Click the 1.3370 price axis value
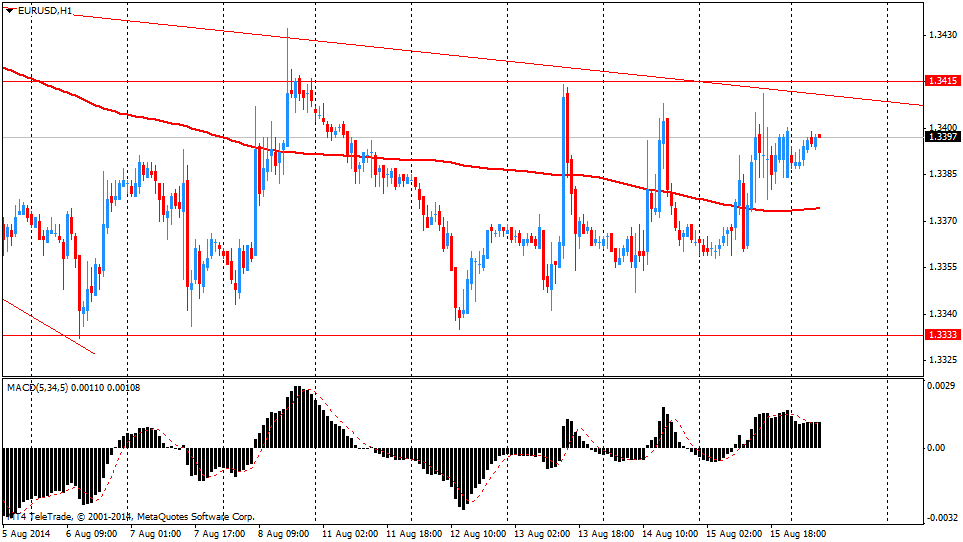Image resolution: width=963 pixels, height=542 pixels. pyautogui.click(x=940, y=220)
